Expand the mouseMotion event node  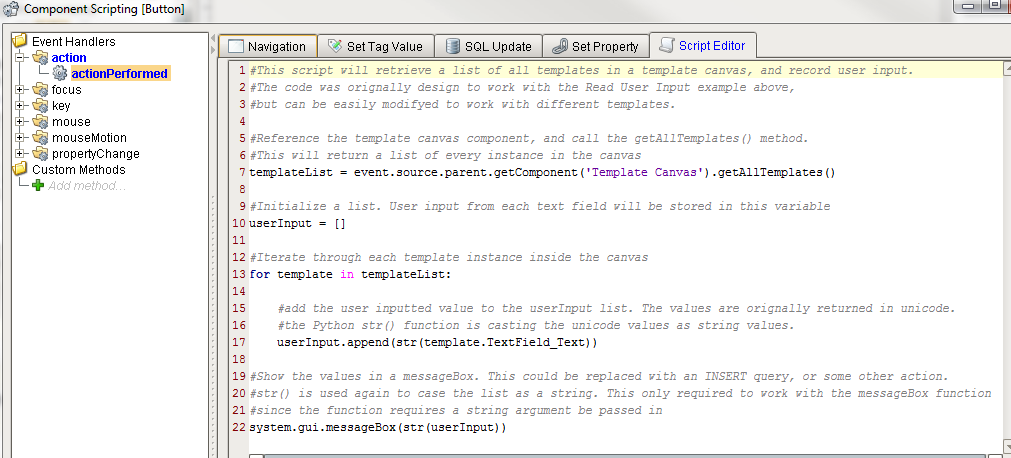click(19, 137)
